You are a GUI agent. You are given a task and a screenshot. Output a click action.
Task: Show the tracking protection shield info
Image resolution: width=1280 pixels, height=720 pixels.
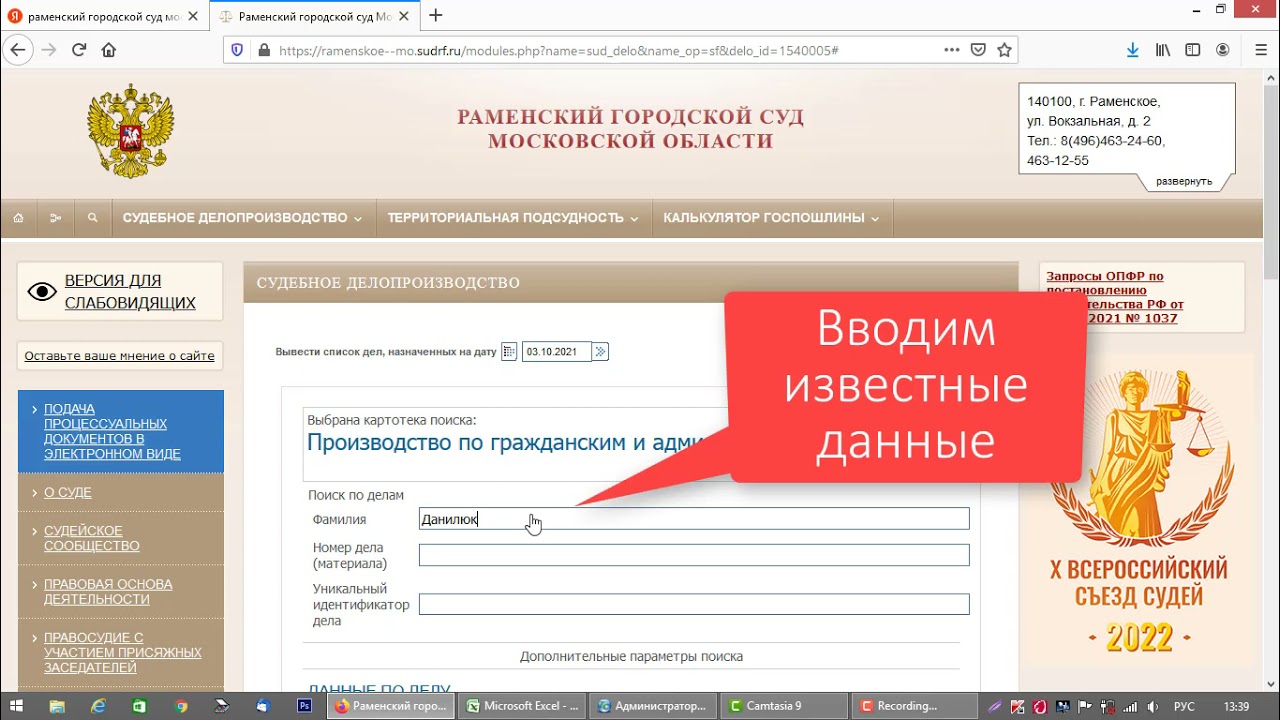point(237,50)
